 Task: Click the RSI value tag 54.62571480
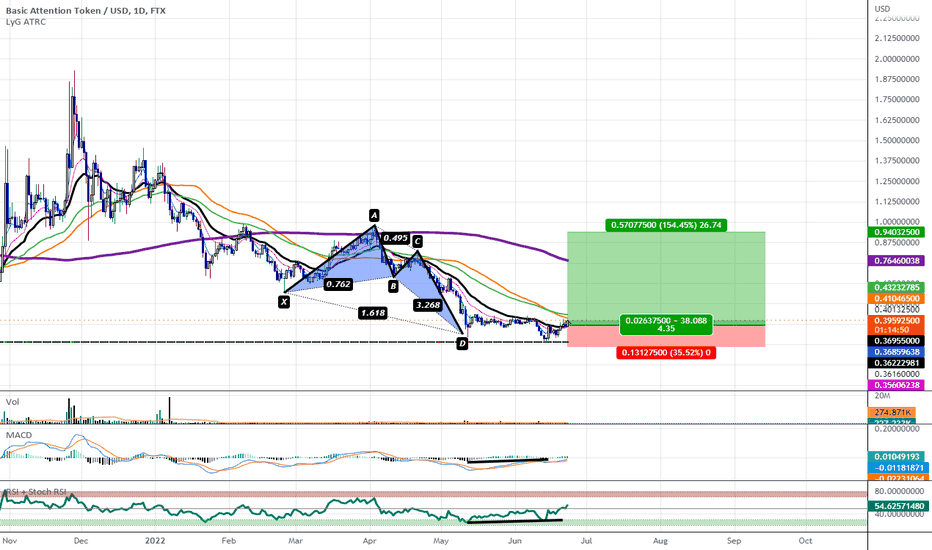point(898,507)
